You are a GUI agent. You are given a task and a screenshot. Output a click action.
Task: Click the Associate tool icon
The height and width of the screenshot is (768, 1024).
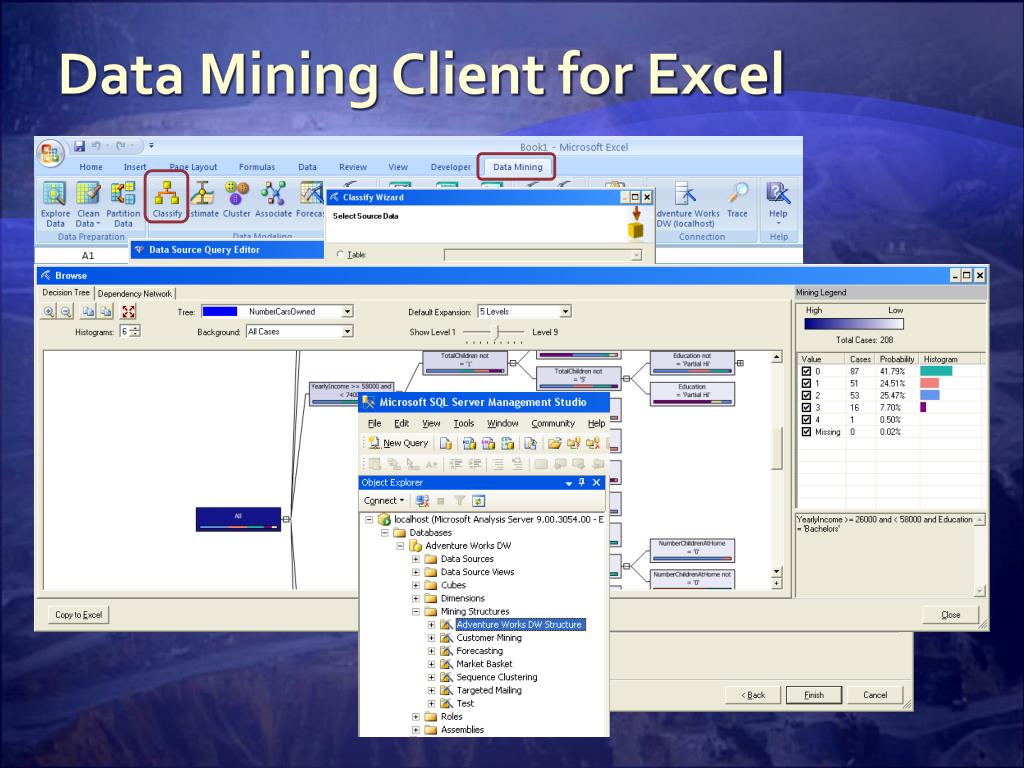[x=273, y=194]
